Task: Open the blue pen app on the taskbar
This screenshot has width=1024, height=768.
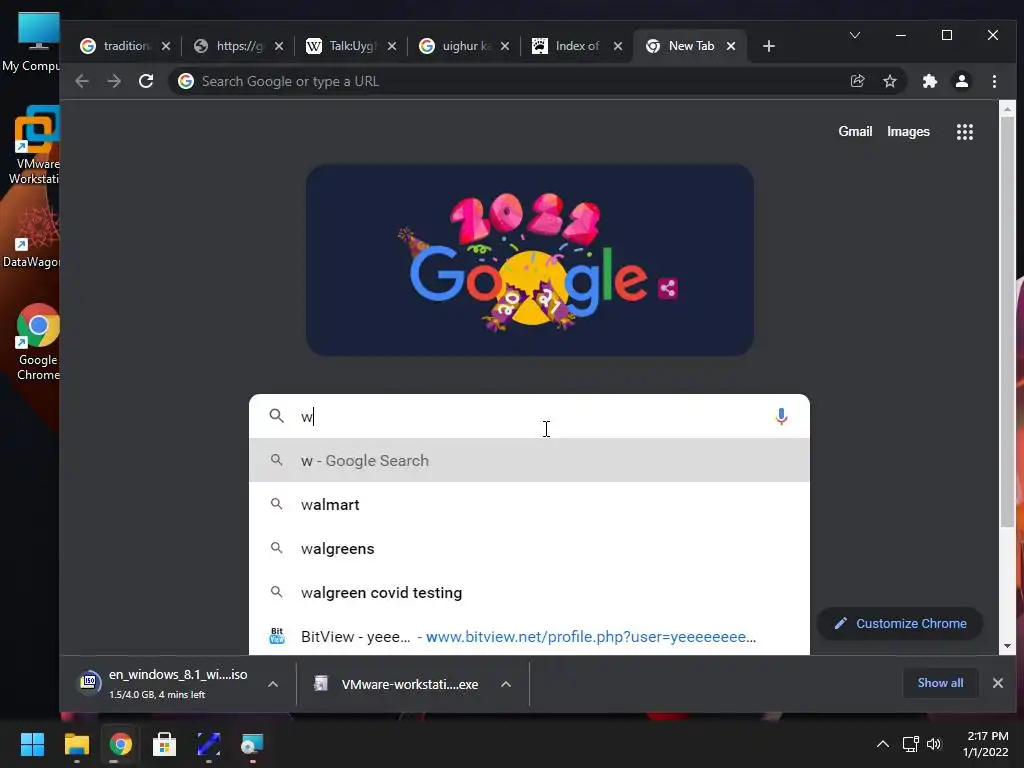Action: (x=209, y=744)
